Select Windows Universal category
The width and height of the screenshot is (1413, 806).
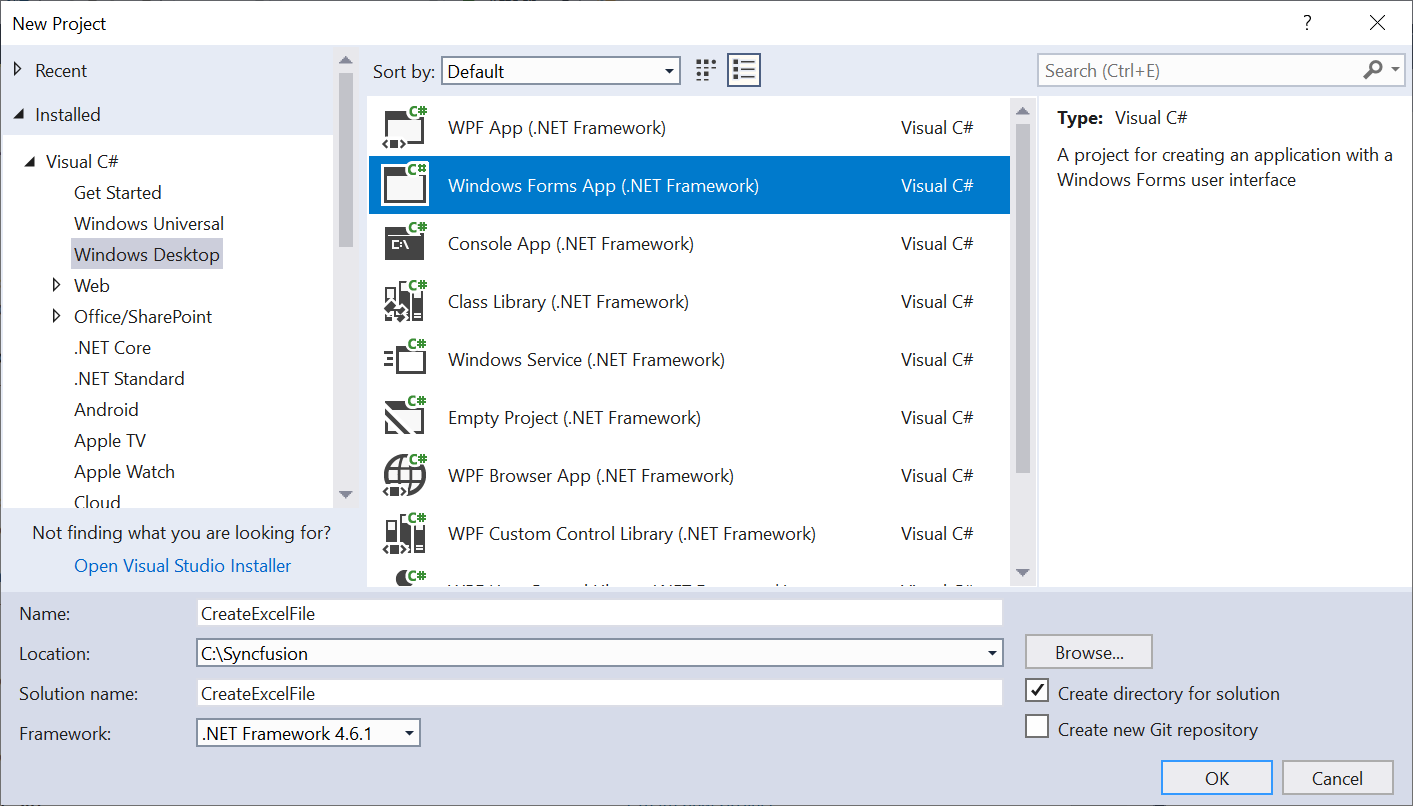[149, 224]
